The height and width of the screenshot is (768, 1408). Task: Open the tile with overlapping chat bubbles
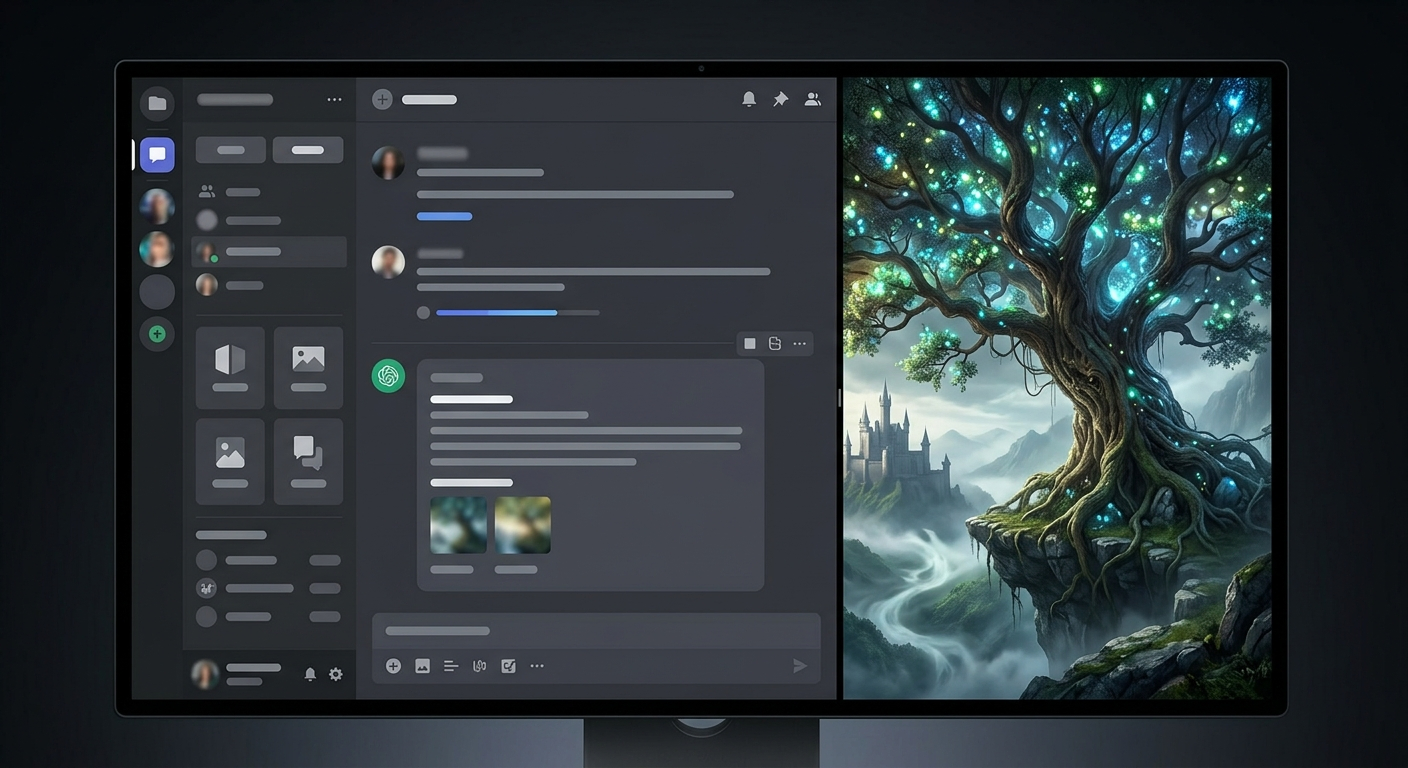click(x=308, y=461)
